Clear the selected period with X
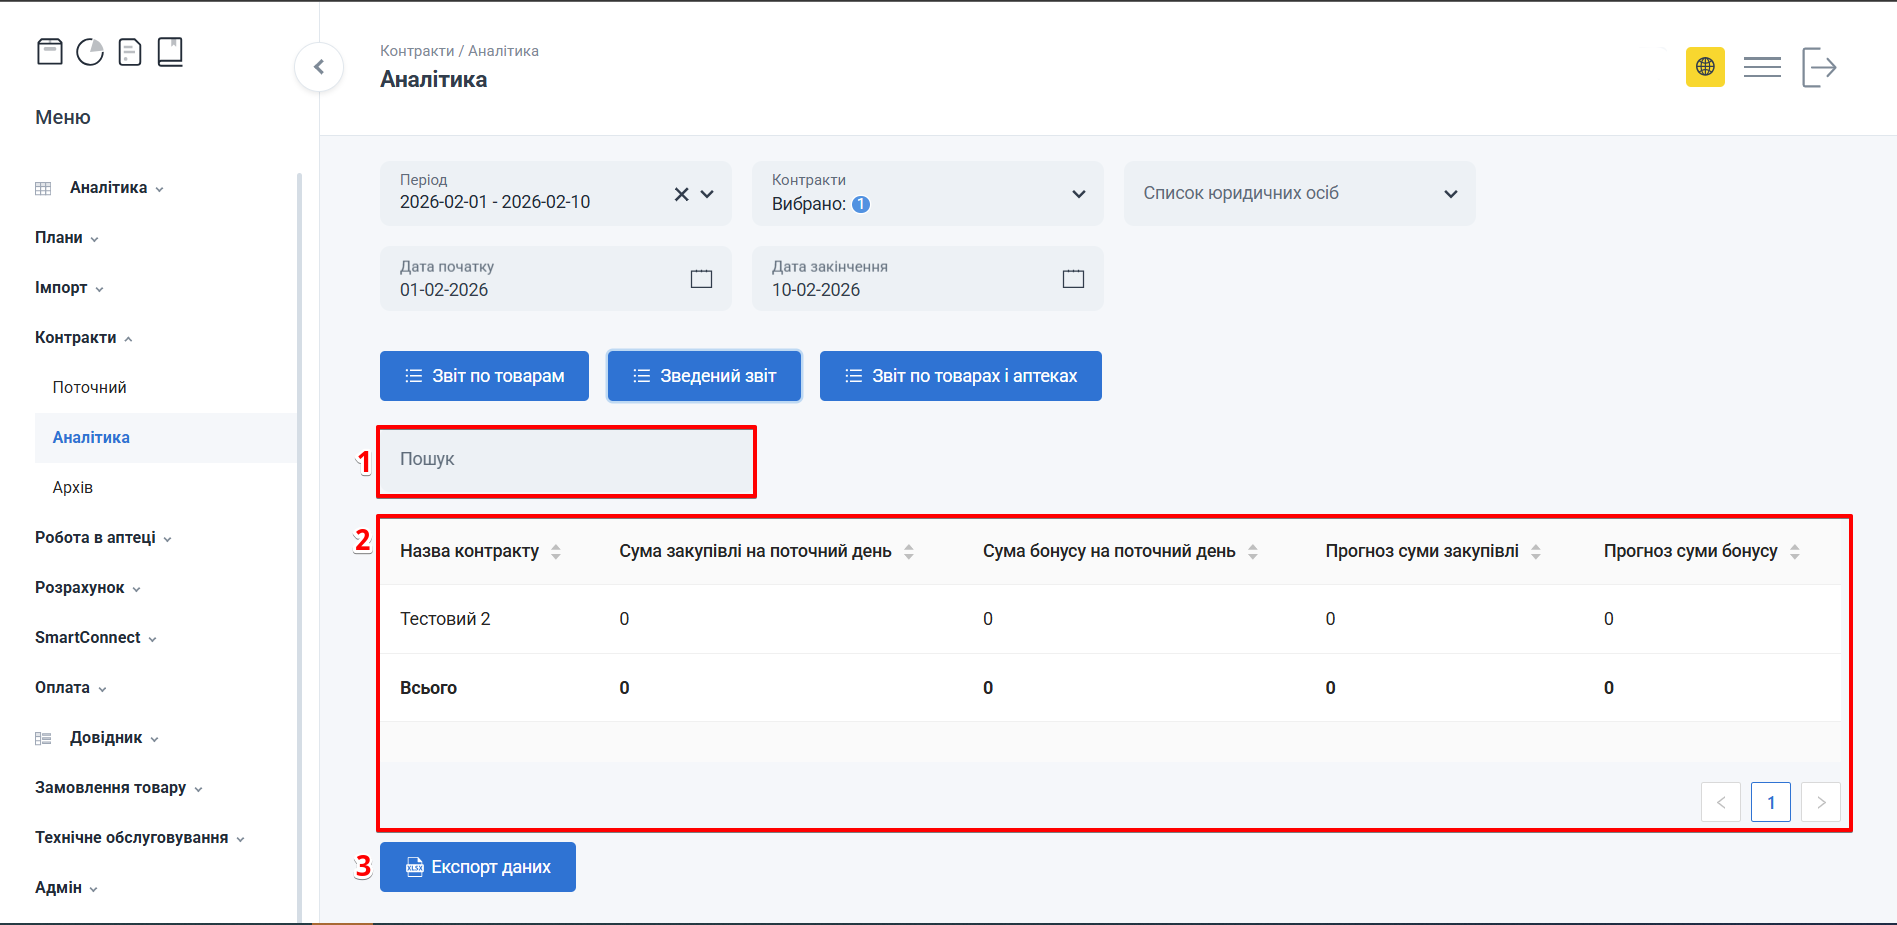Image resolution: width=1897 pixels, height=925 pixels. (681, 194)
